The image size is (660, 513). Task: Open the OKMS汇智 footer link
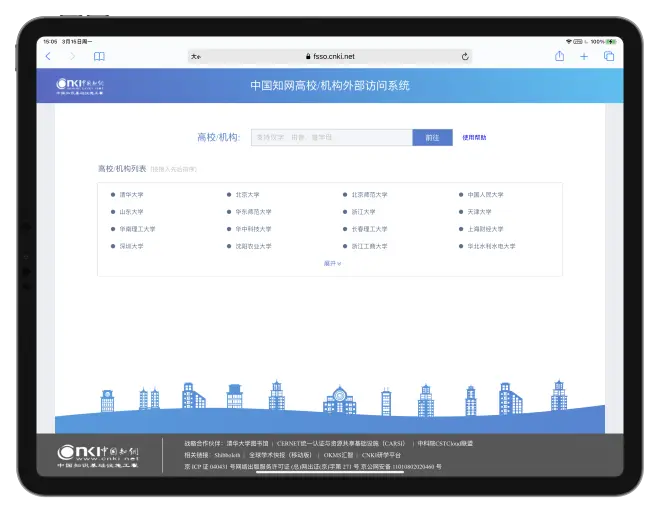338,455
